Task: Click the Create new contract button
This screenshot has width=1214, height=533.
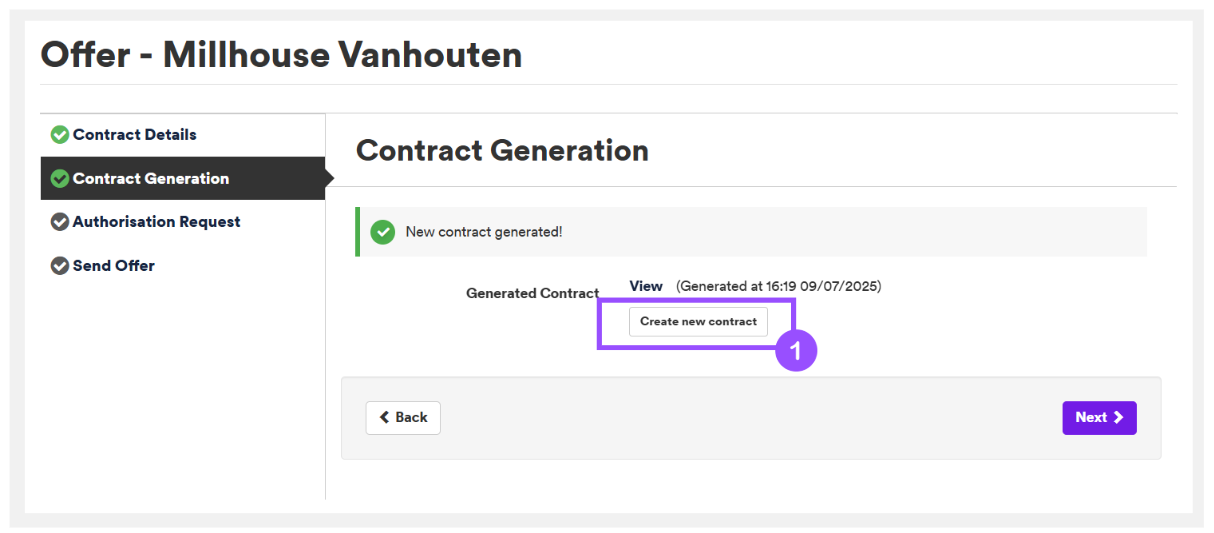Action: tap(698, 322)
